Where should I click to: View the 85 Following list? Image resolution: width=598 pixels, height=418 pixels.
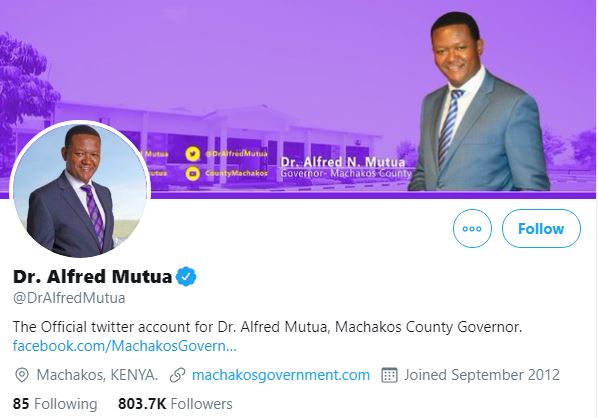pos(55,404)
